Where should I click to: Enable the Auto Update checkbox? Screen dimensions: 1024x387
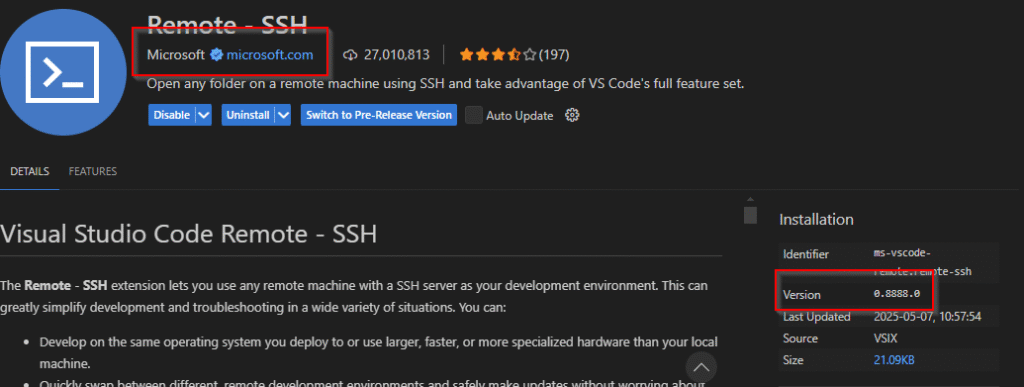473,116
